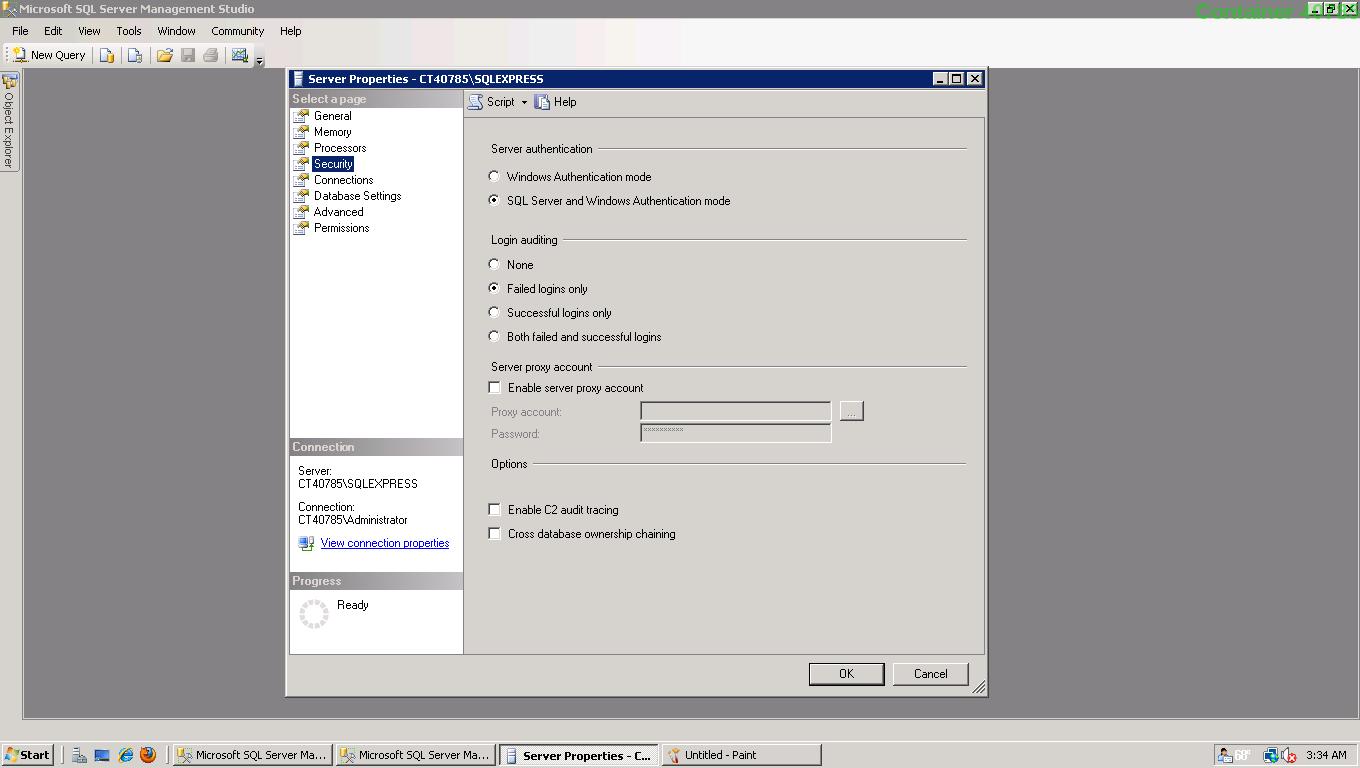Select Windows Authentication mode radio button
1360x768 pixels.
click(494, 177)
